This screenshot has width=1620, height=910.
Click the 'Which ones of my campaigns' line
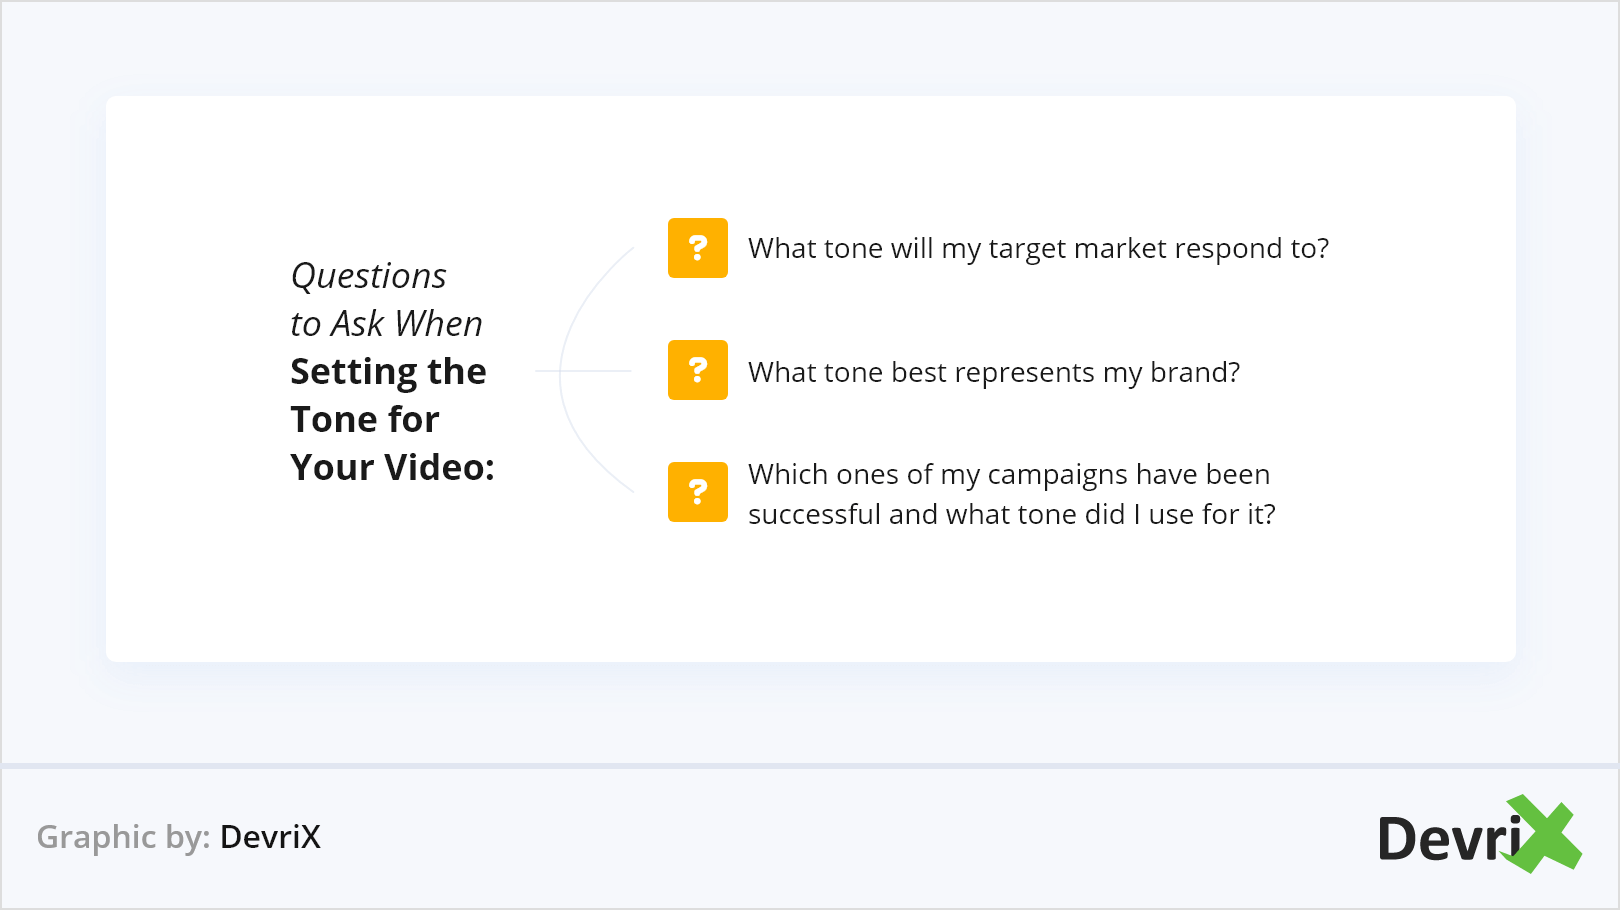1008,474
